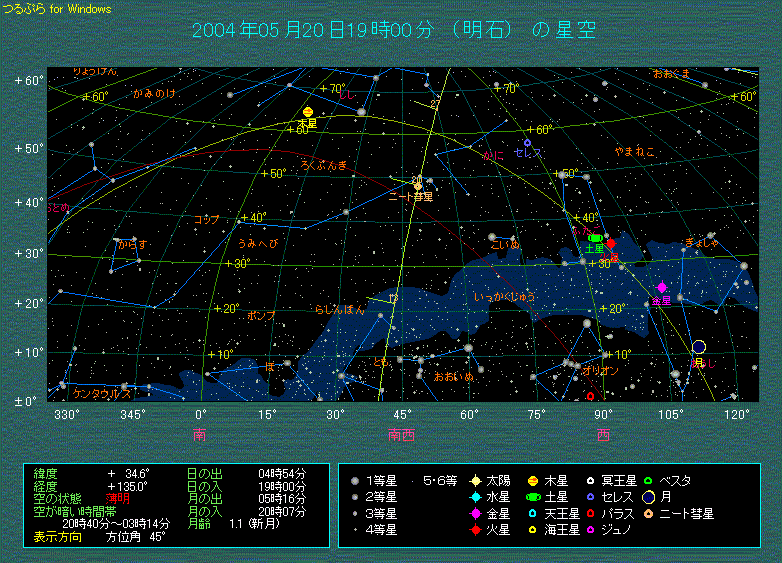782x563 pixels.
Task: Click the moon age value 1.1 (新月)
Action: 254,524
